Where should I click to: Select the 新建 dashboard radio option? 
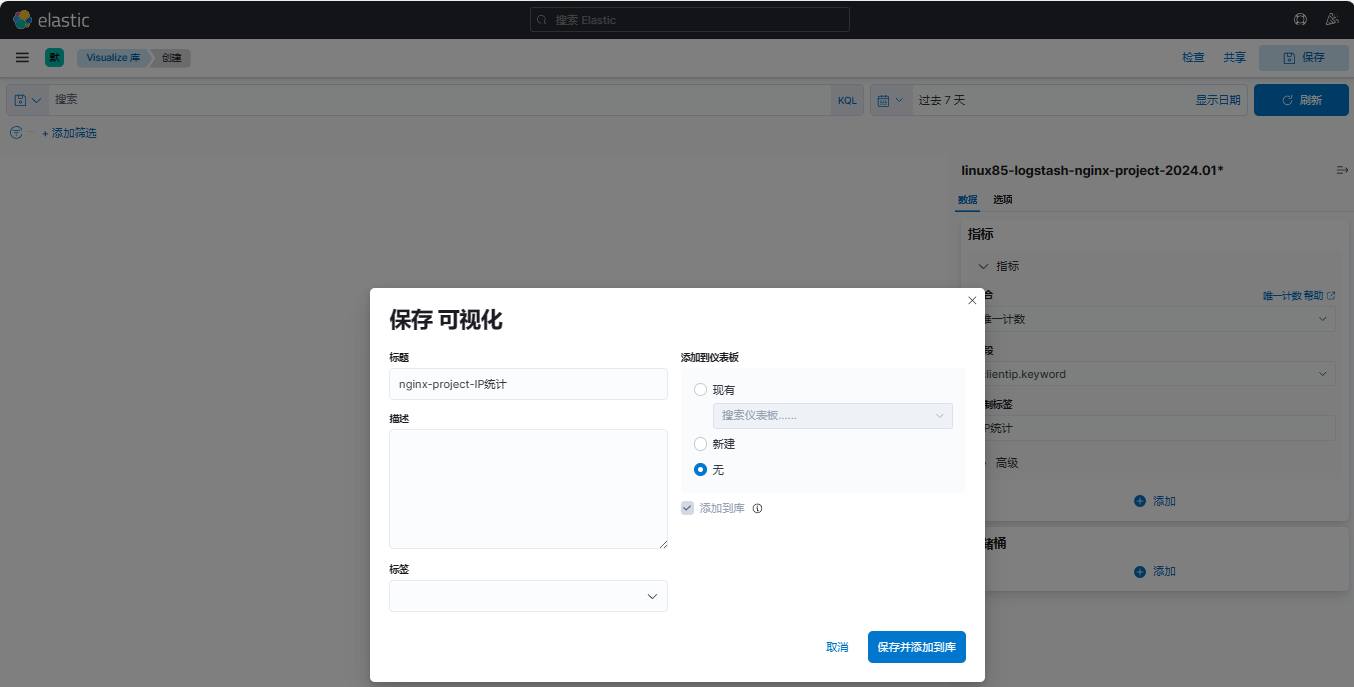[700, 444]
